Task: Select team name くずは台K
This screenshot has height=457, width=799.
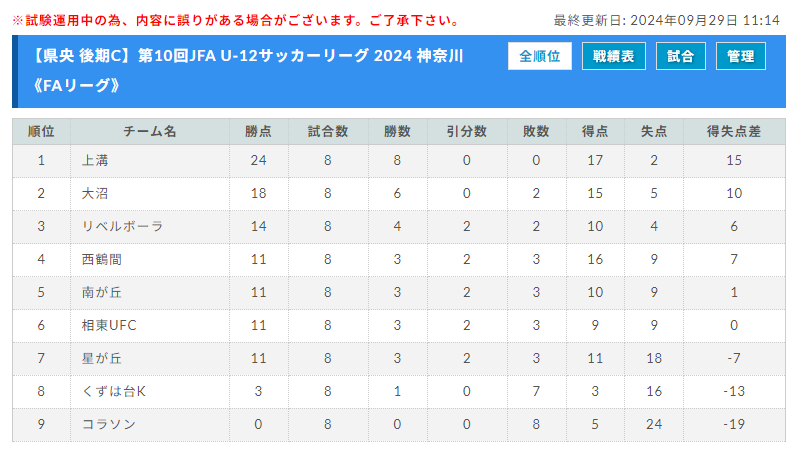Action: point(114,391)
